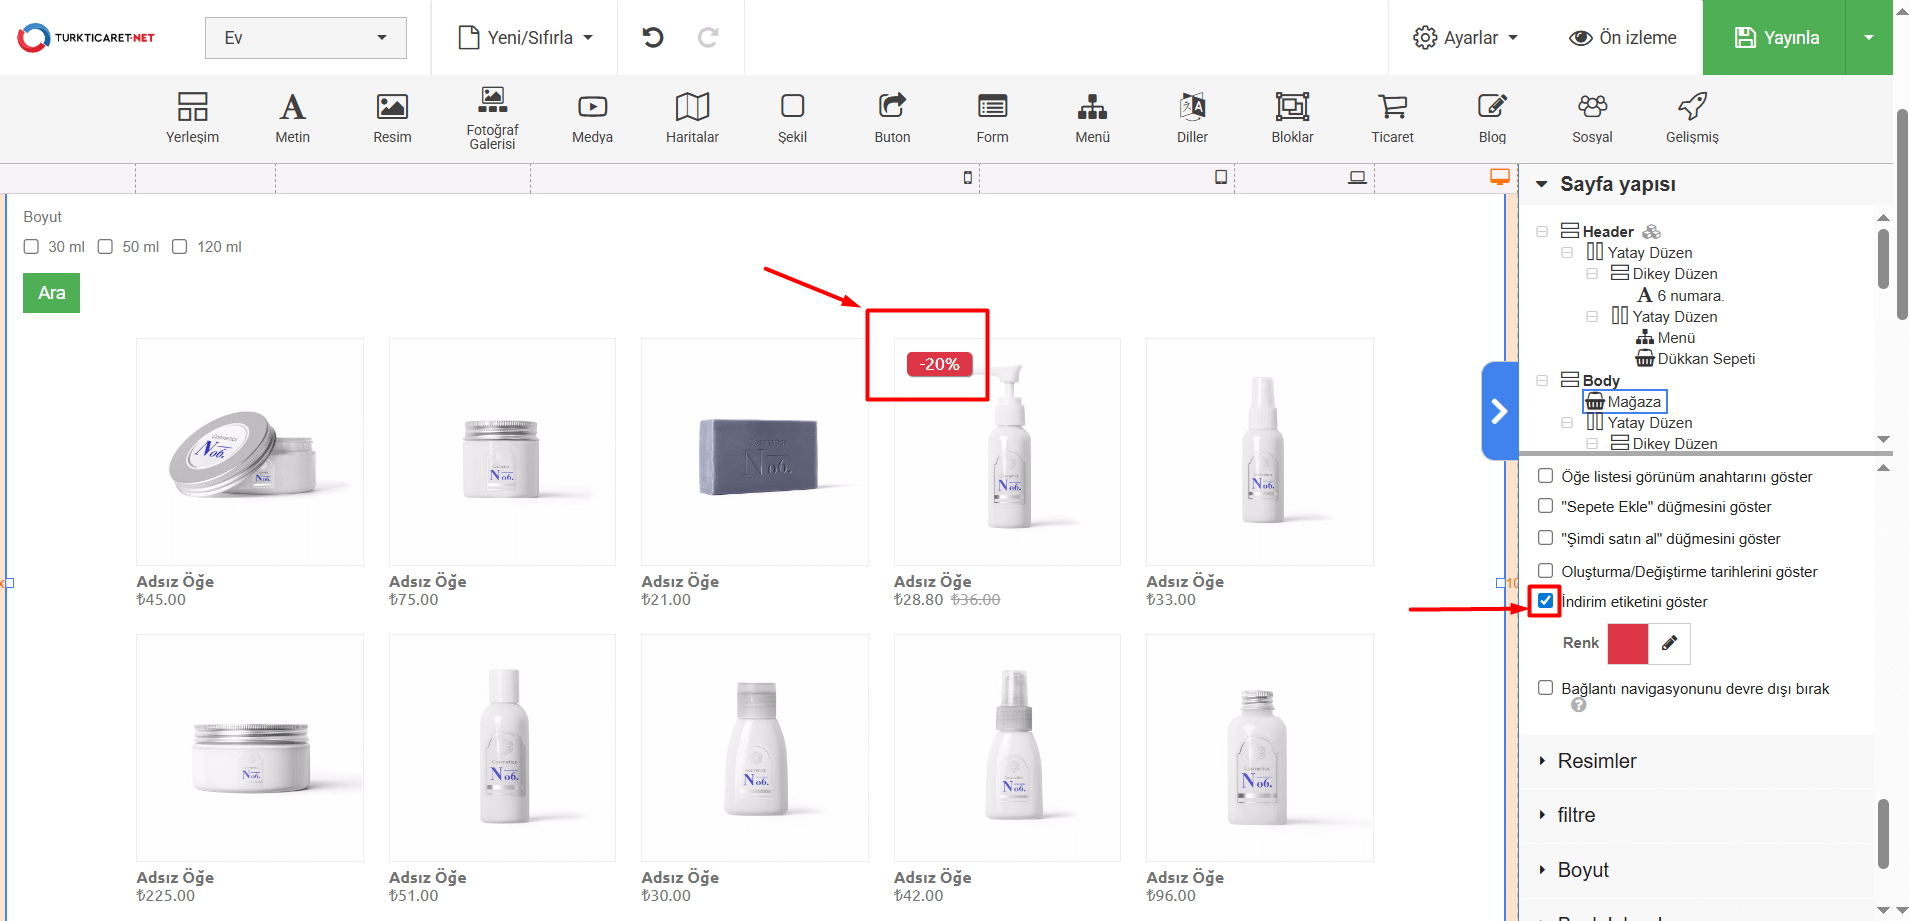Click the undo arrow icon
The height and width of the screenshot is (921, 1909).
653,38
